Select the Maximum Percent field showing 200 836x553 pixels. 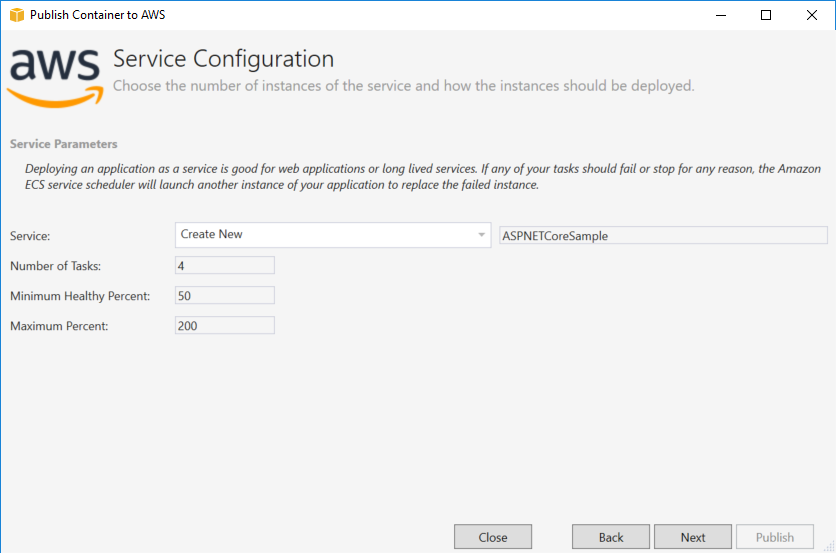coord(224,326)
